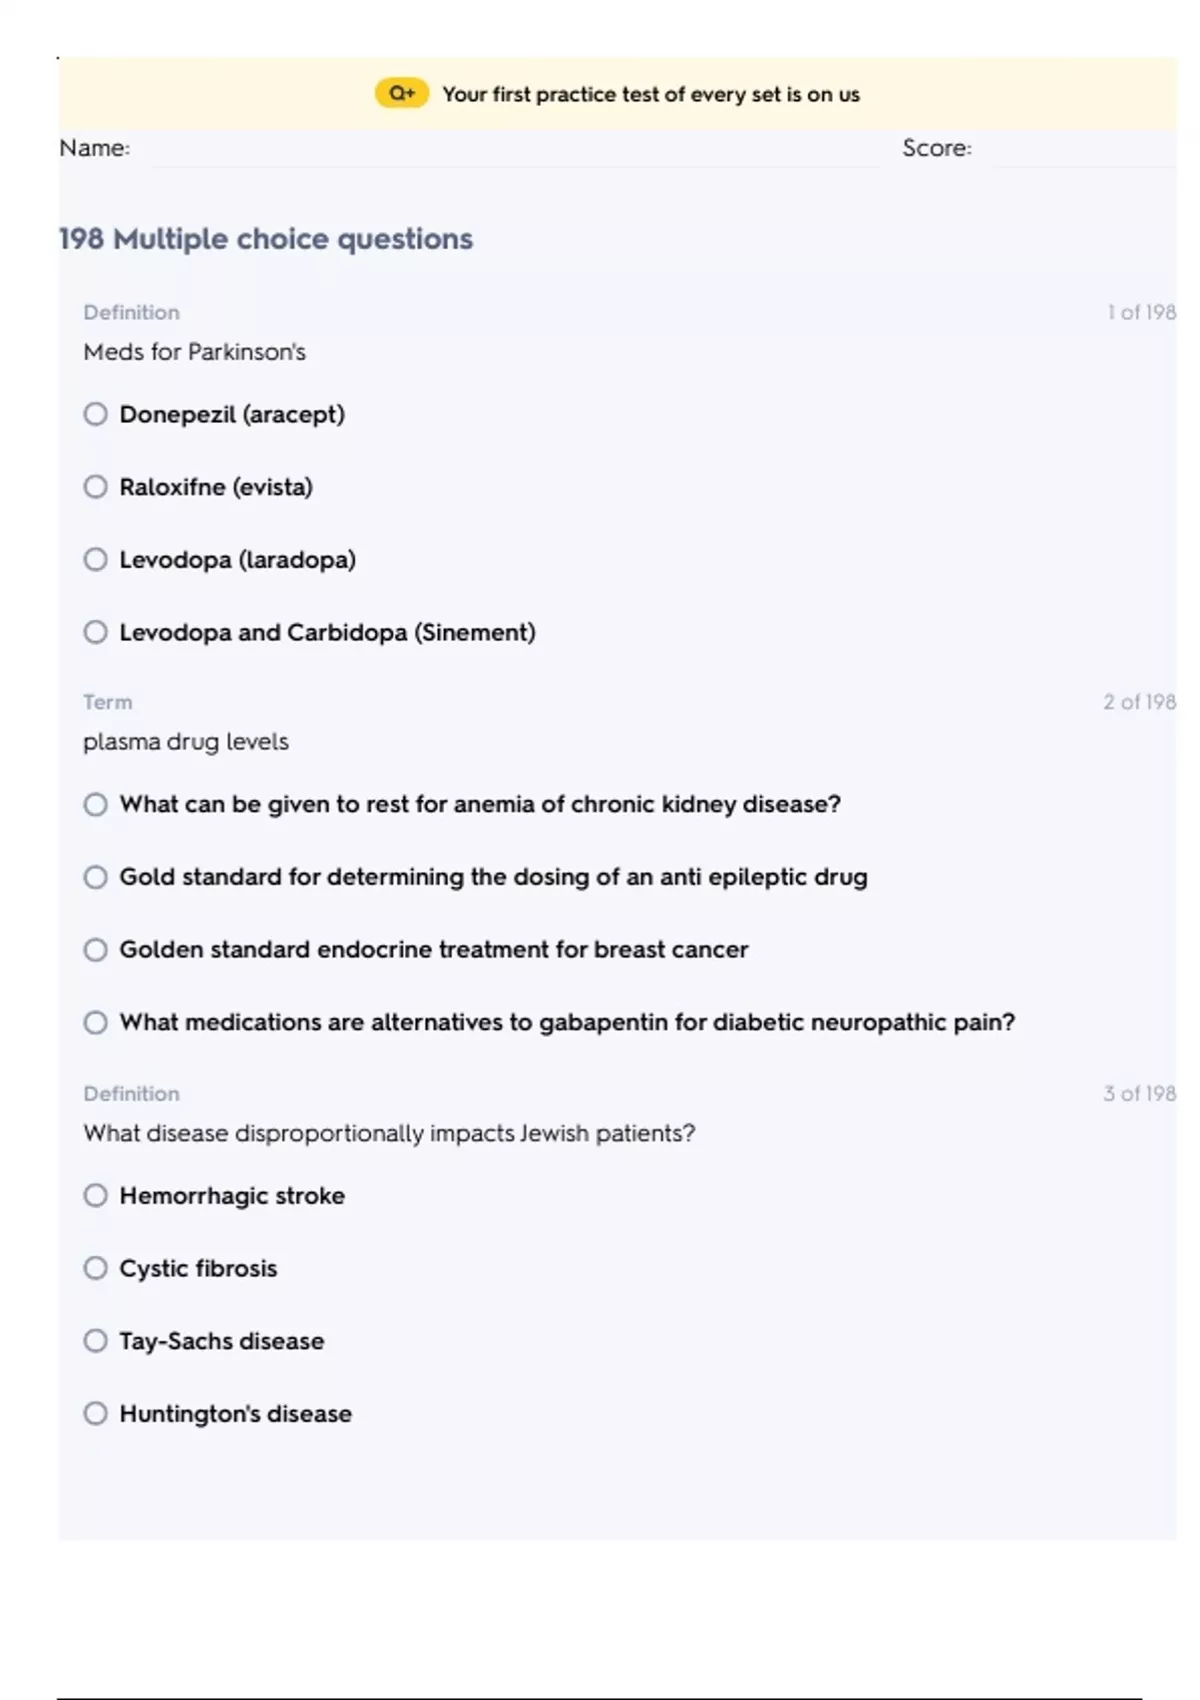Select the Huntington's disease radio button

coord(96,1413)
